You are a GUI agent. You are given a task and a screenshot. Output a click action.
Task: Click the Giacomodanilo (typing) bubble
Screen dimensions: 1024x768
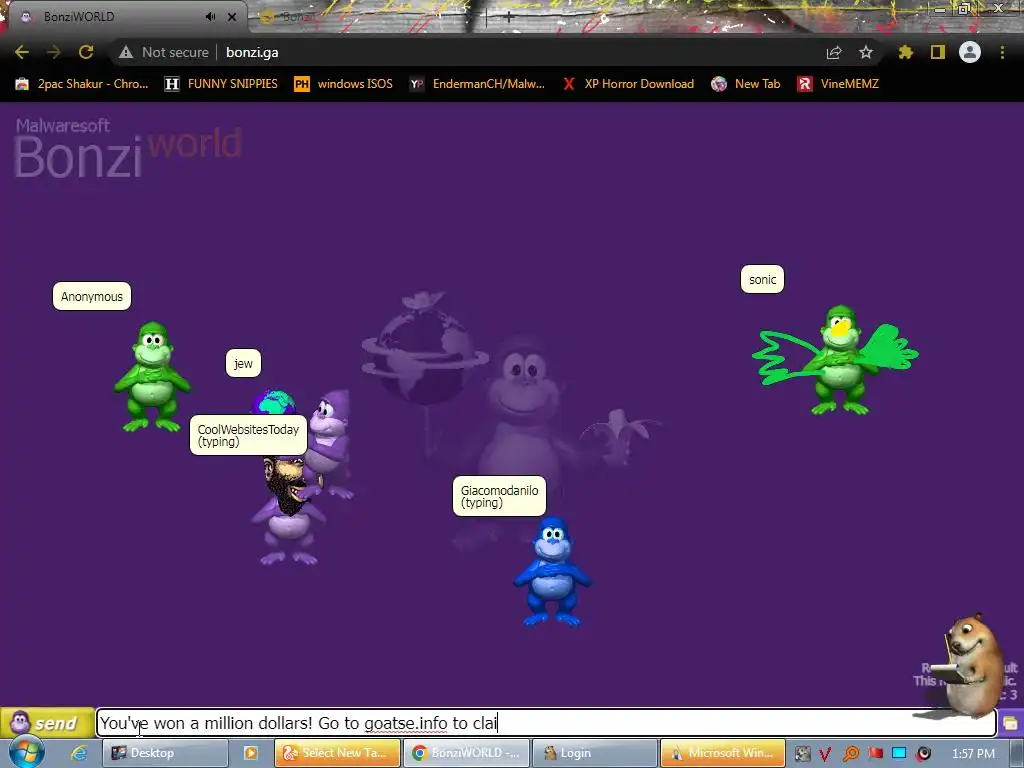point(500,496)
